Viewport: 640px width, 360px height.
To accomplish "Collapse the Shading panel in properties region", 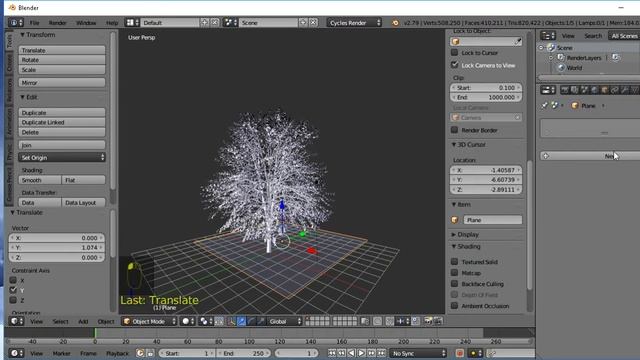I will click(x=454, y=247).
